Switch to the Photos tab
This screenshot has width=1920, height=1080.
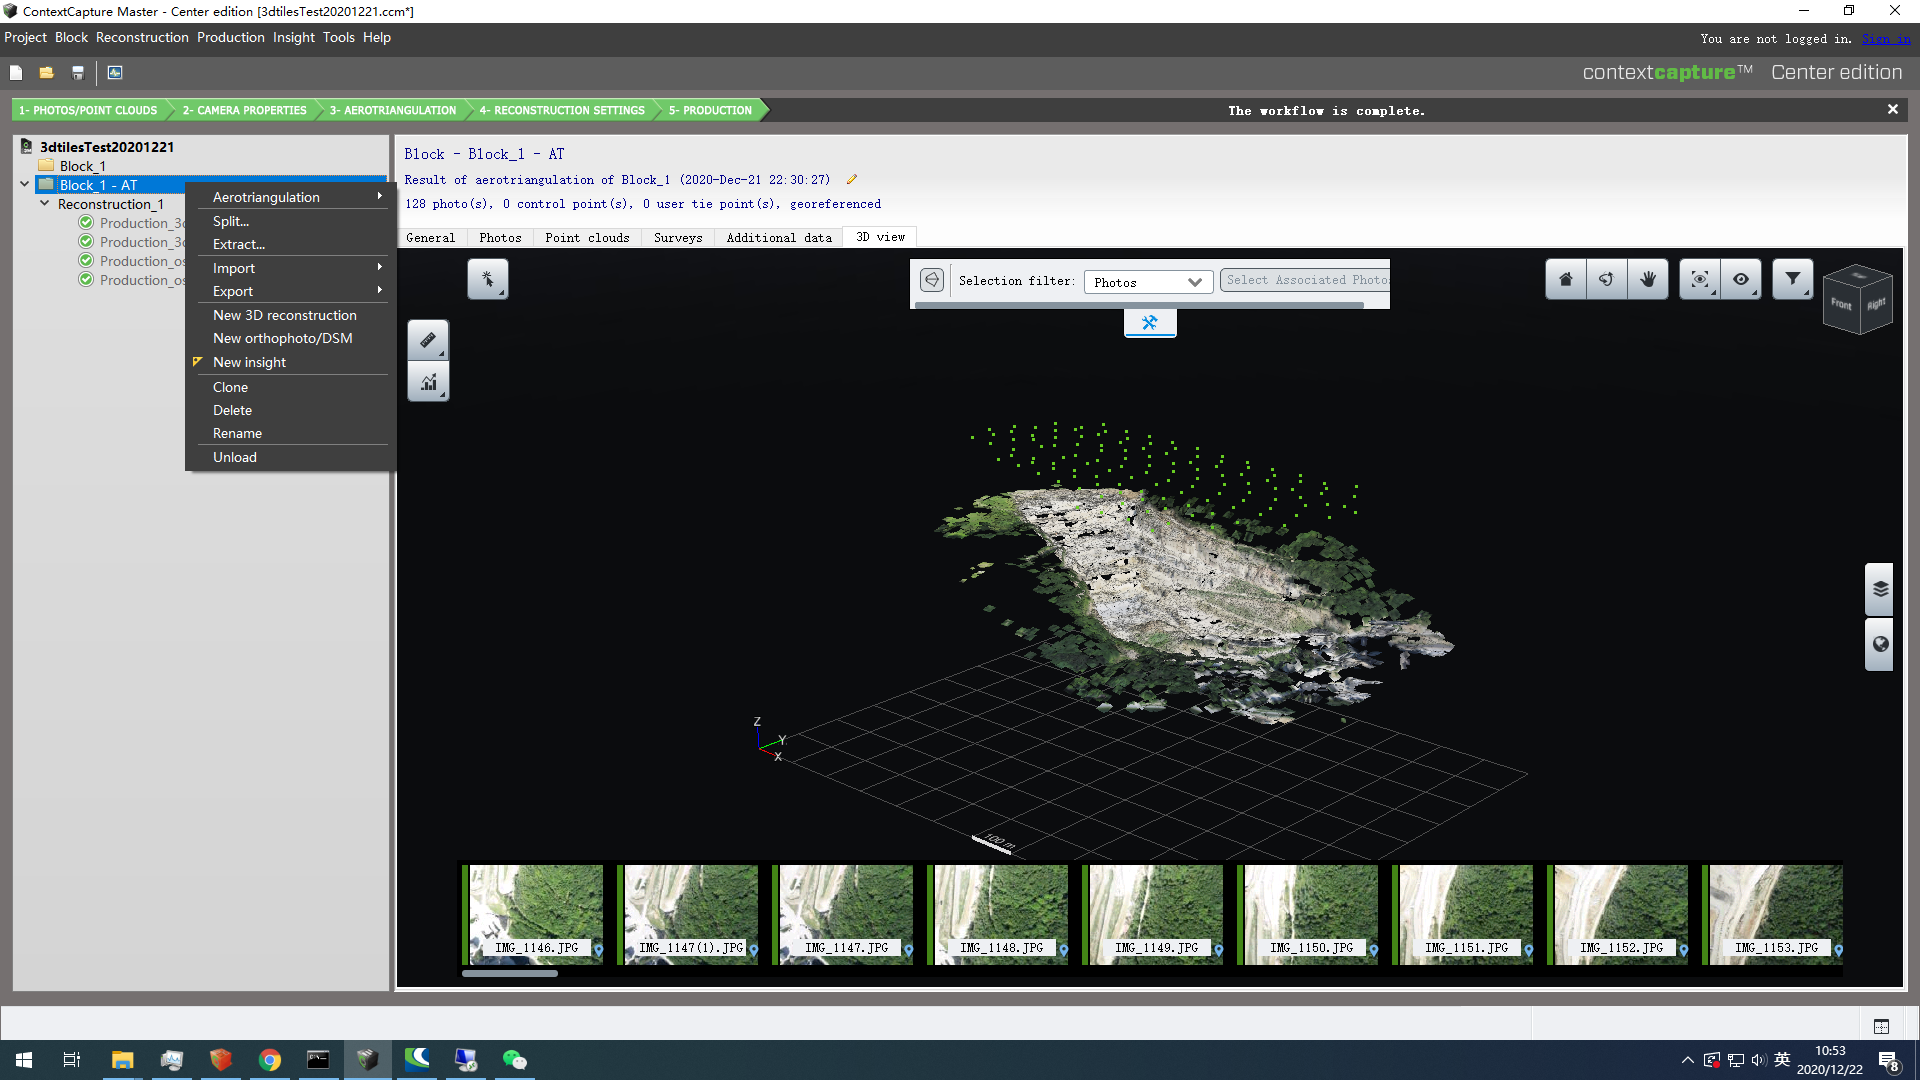[x=500, y=237]
